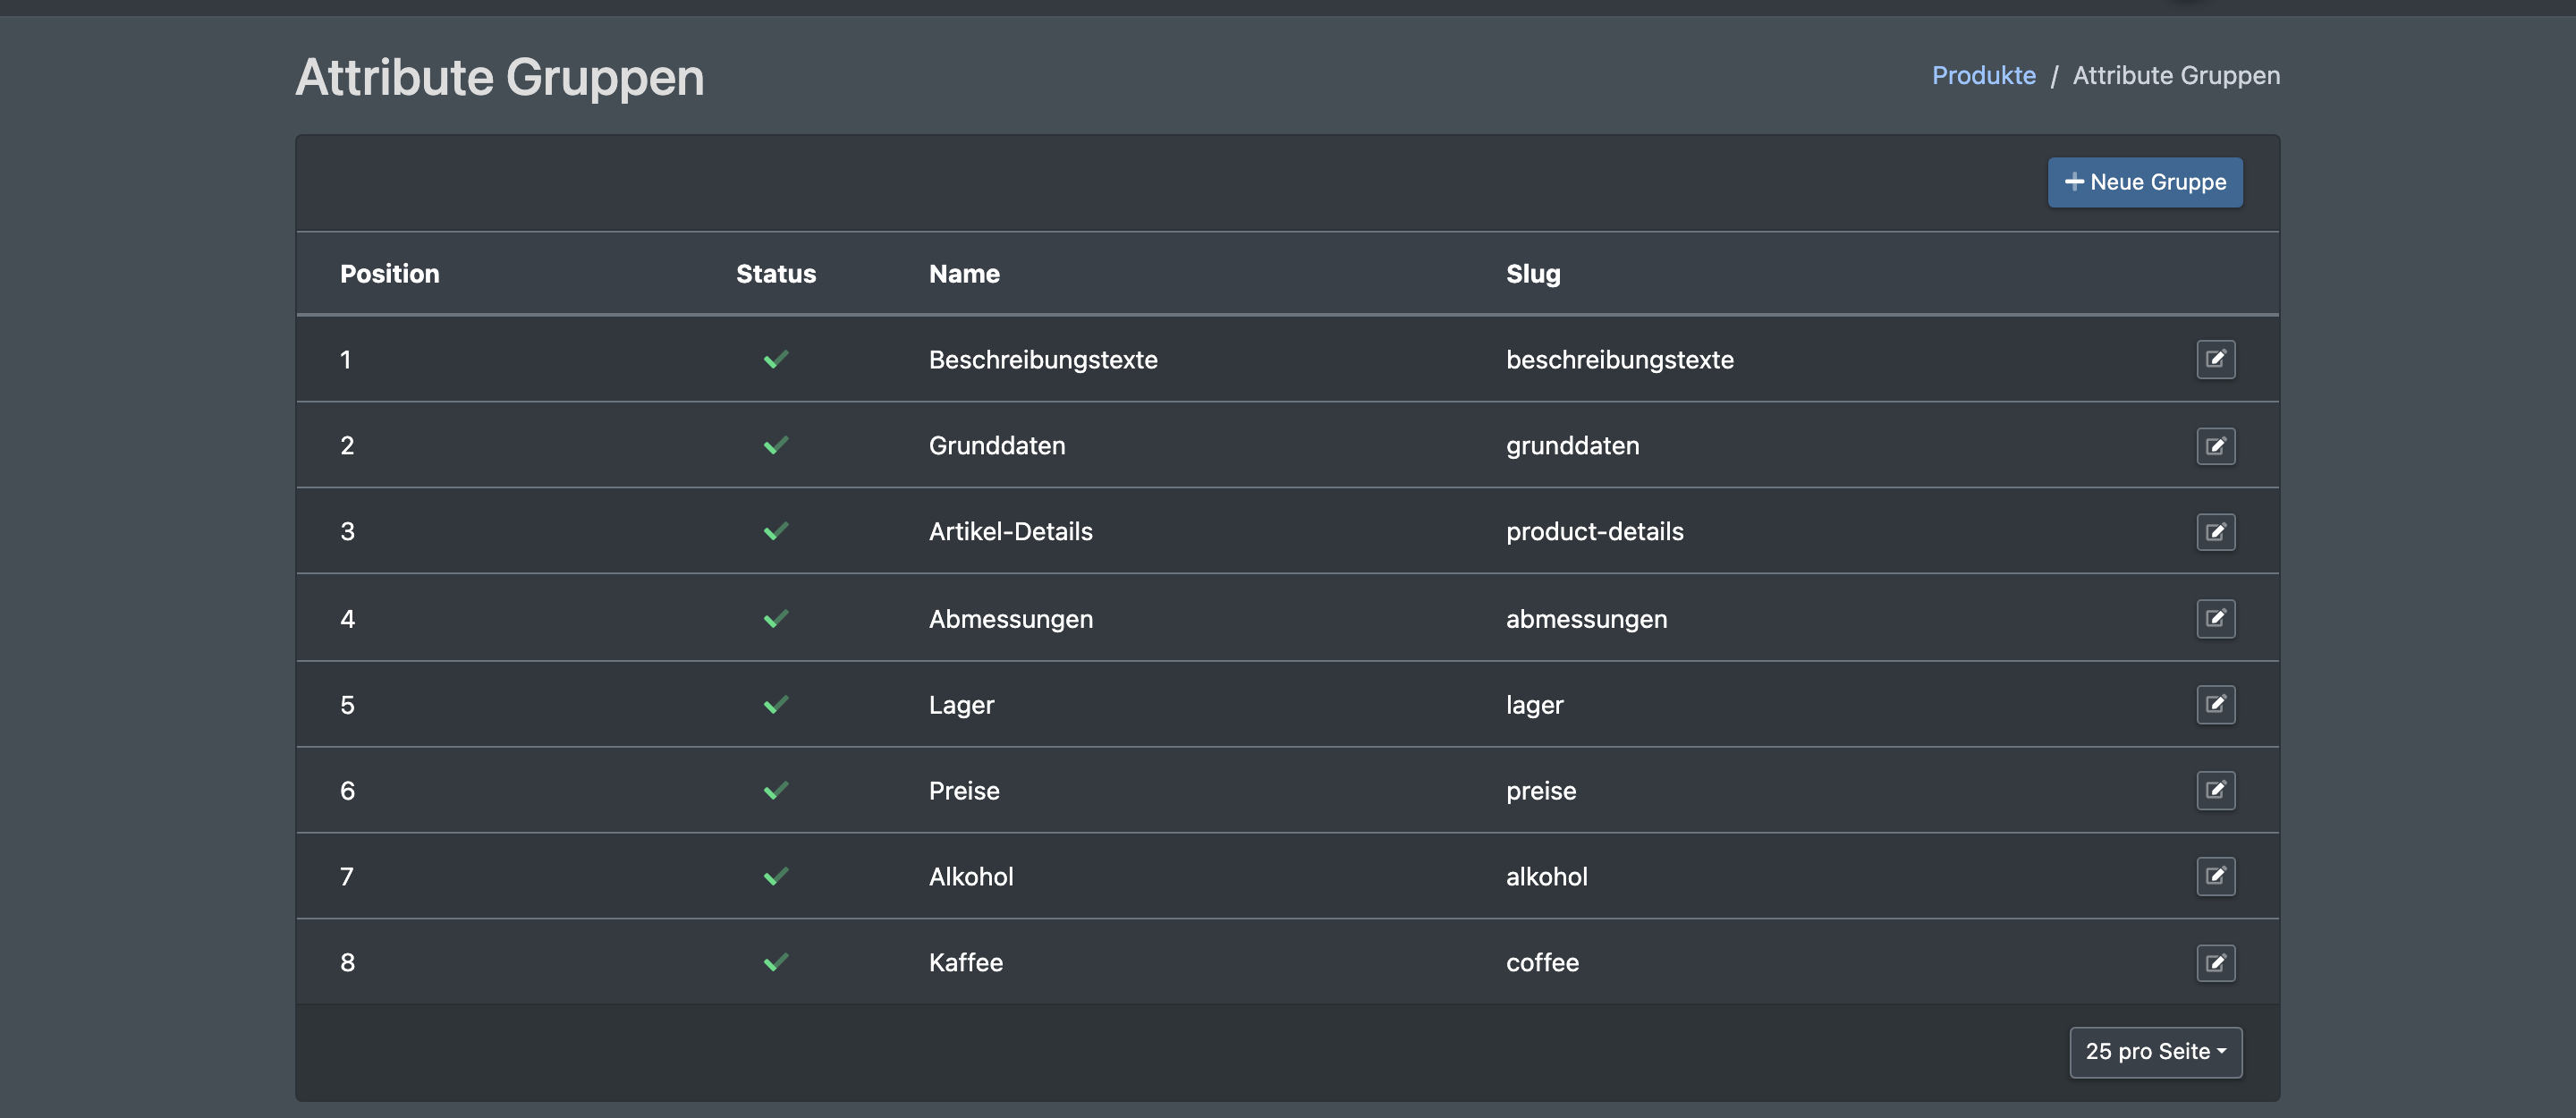Click status checkmark of Beschreibungstexte
This screenshot has width=2576, height=1118.
(x=776, y=359)
